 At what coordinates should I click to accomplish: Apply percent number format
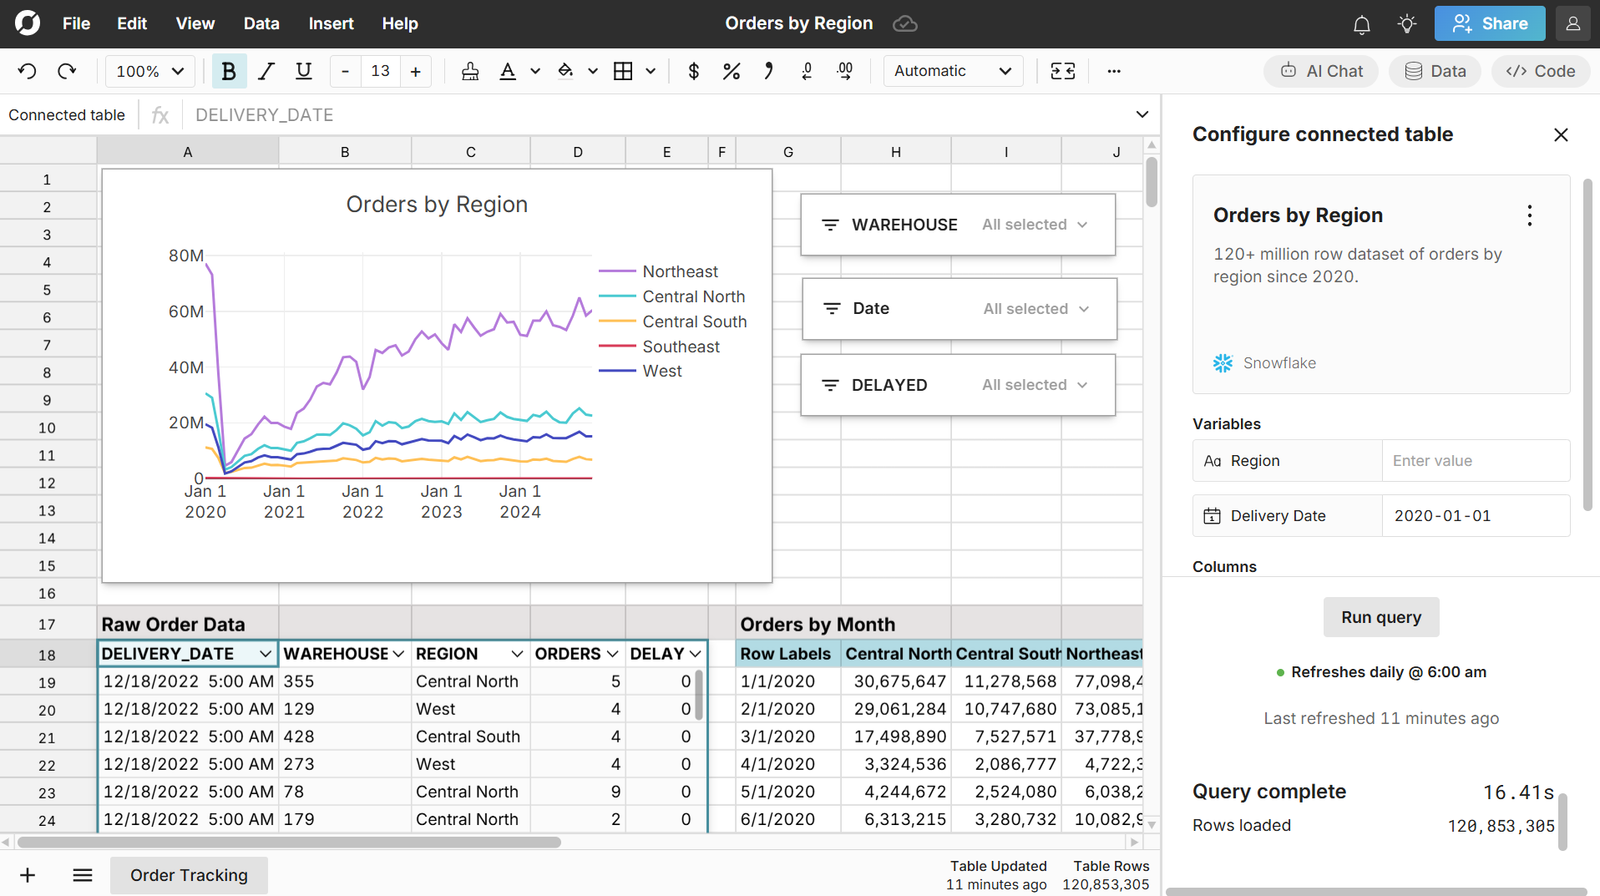tap(731, 71)
